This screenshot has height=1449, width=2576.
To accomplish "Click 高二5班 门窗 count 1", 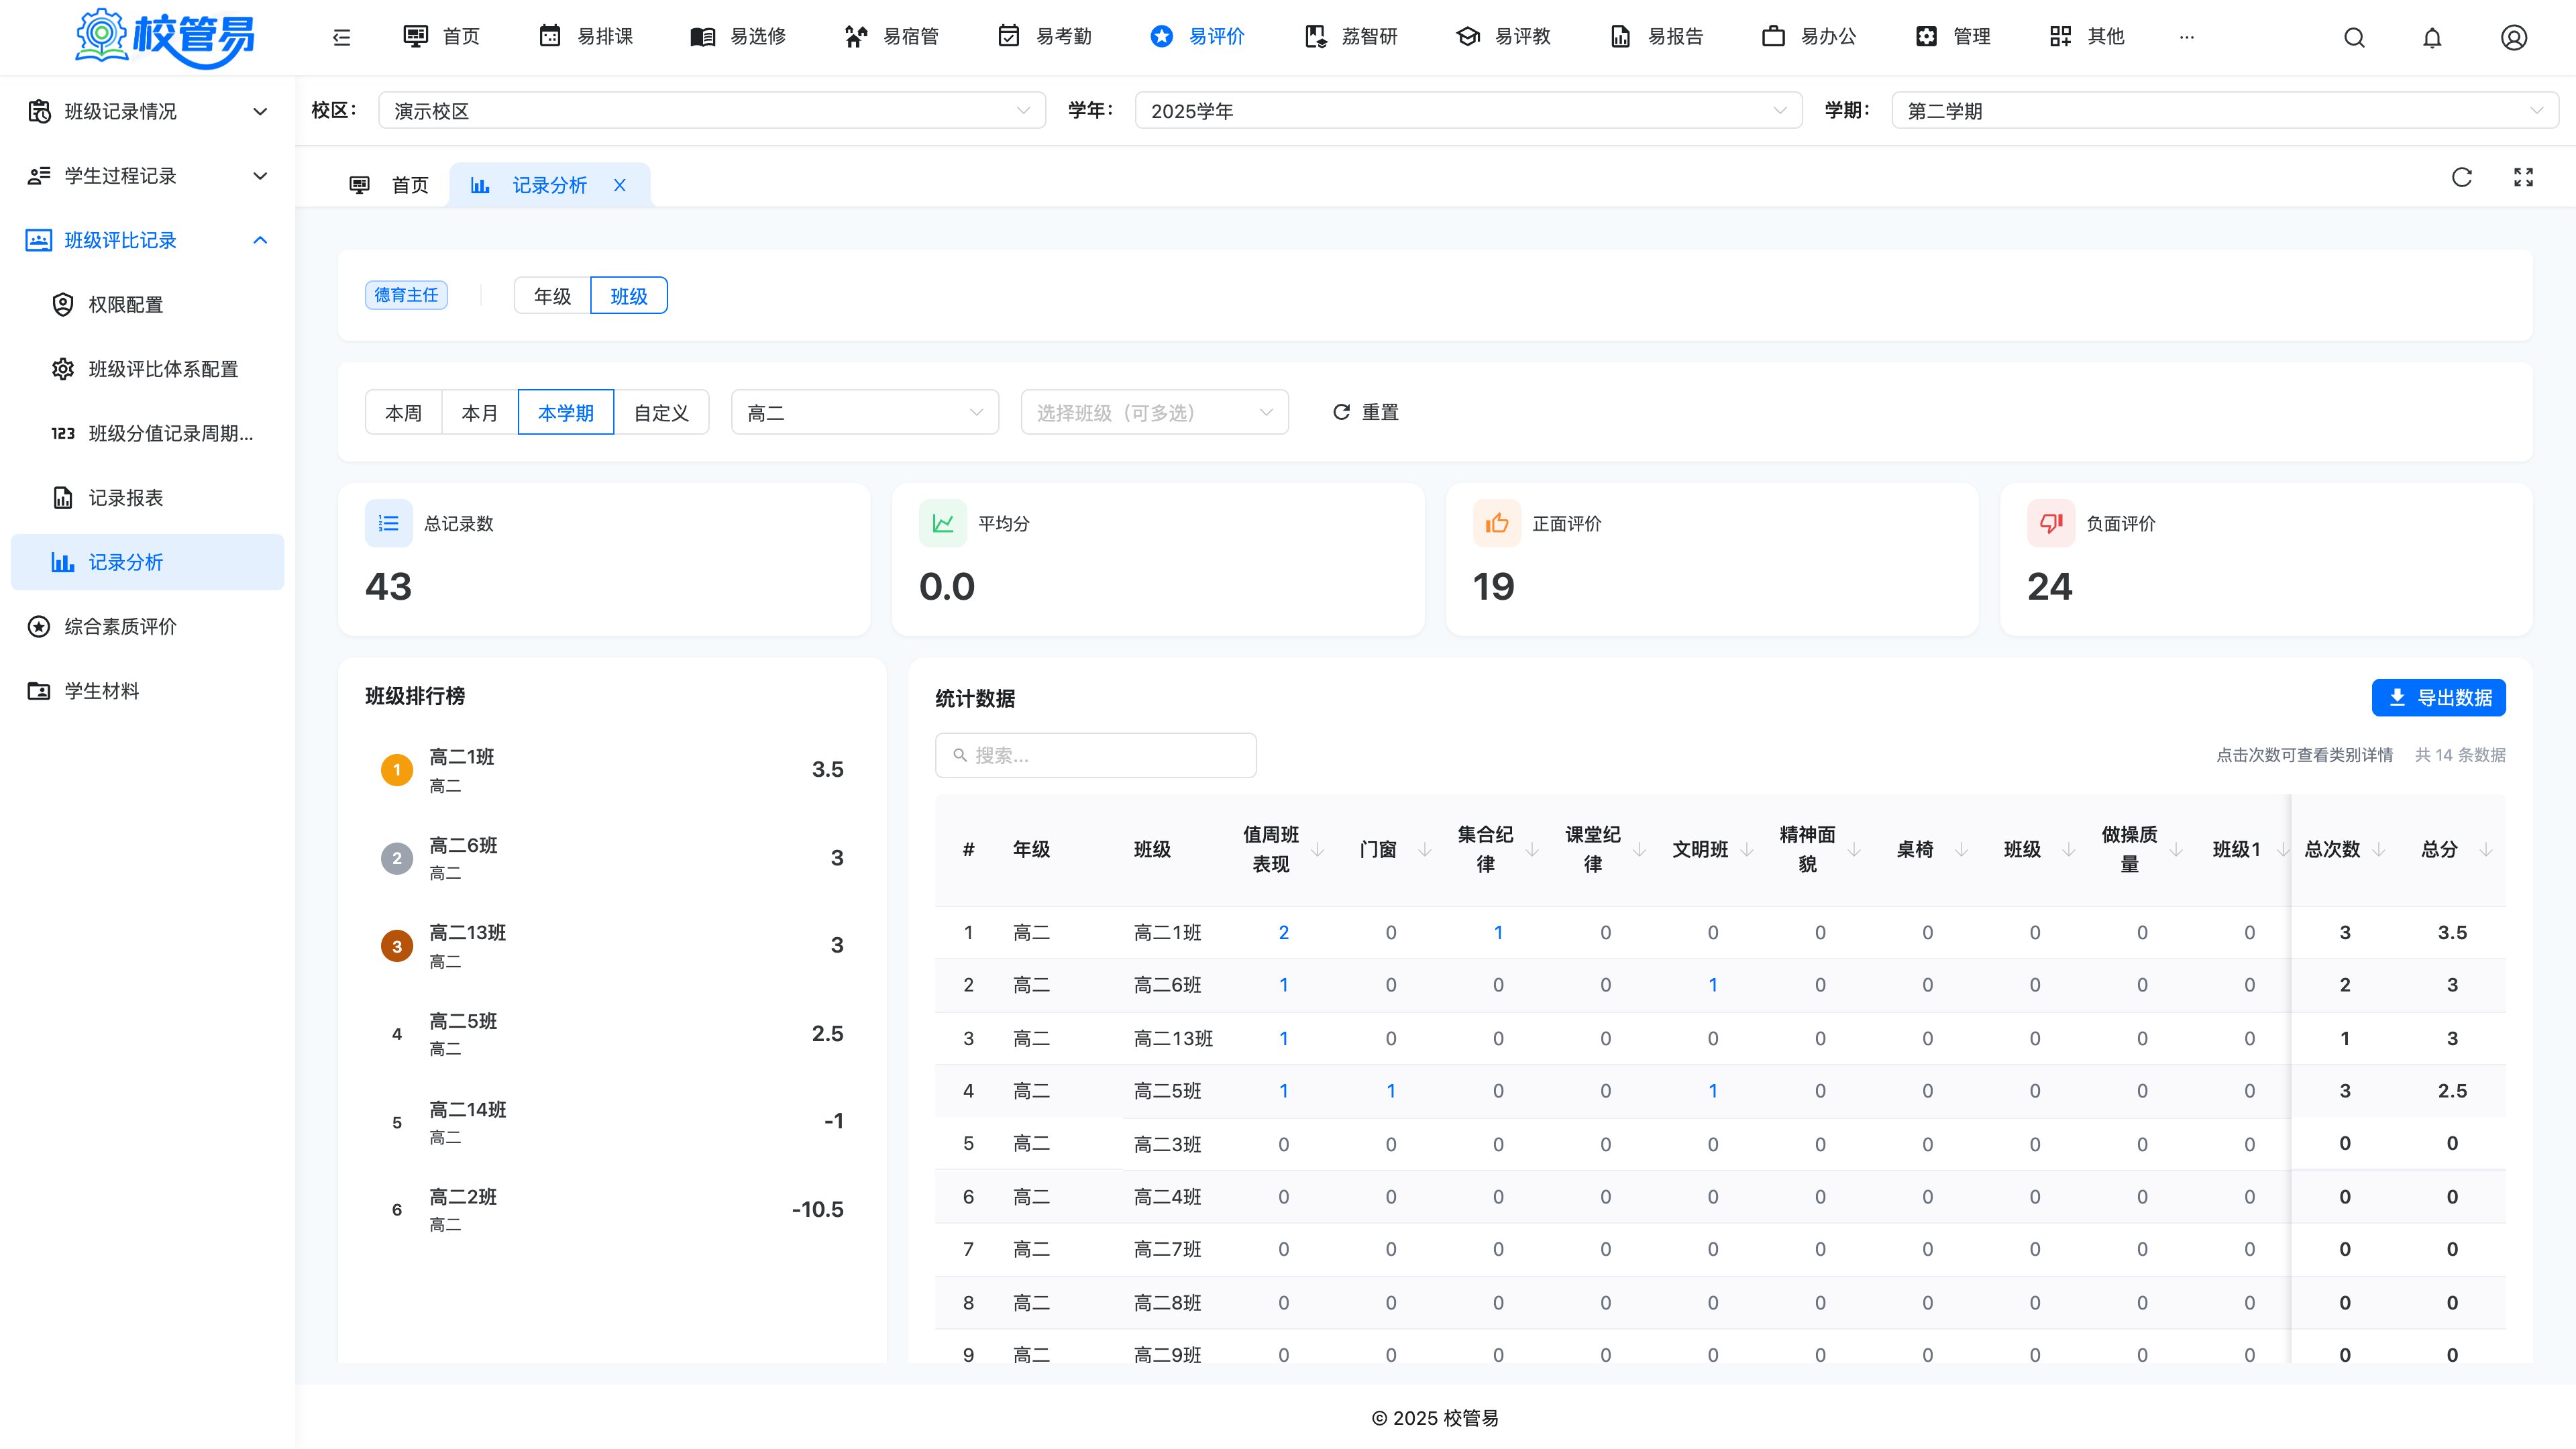I will pos(1391,1091).
